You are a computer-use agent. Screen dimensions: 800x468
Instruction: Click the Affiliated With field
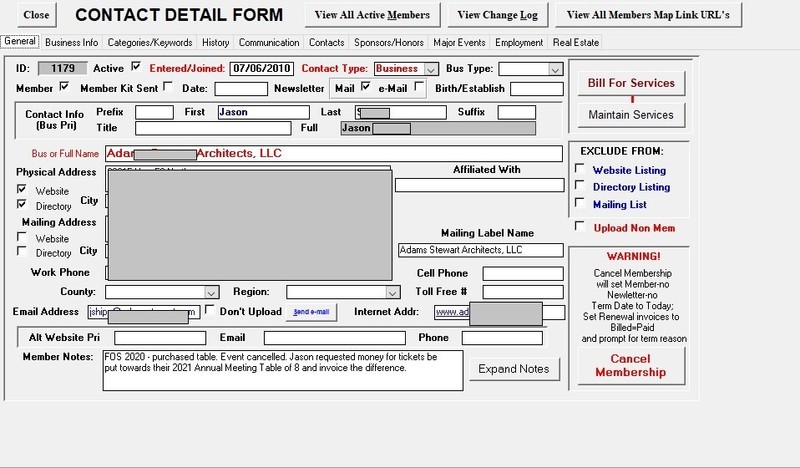pos(480,185)
